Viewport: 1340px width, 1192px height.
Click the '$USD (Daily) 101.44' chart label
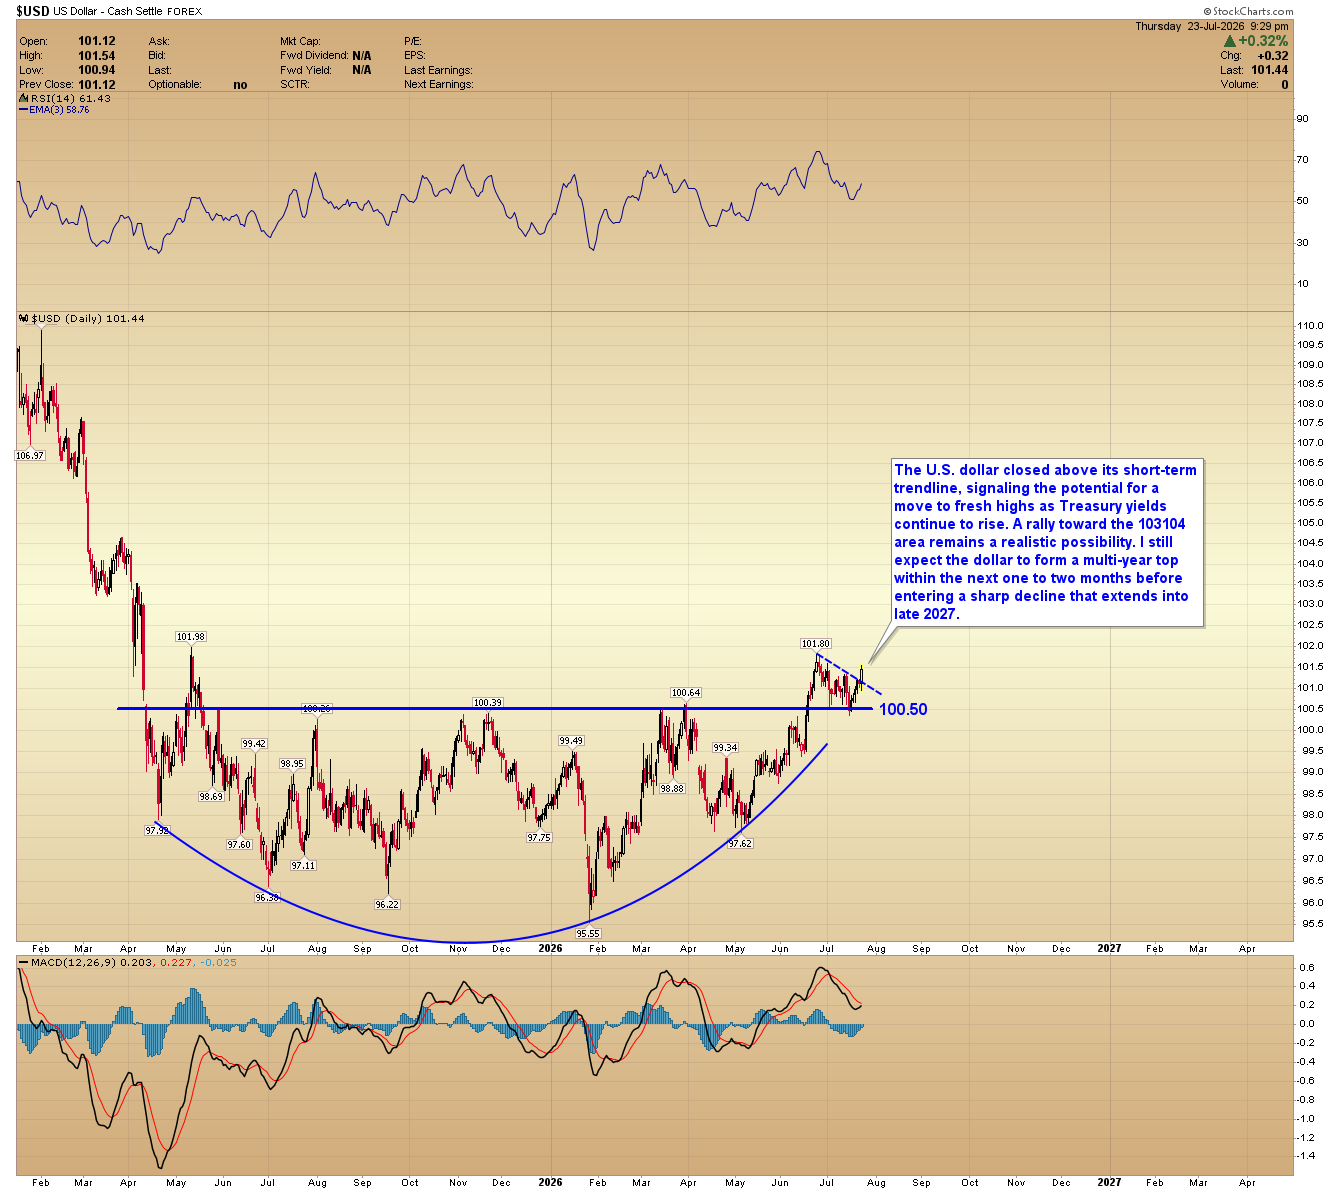tap(89, 319)
